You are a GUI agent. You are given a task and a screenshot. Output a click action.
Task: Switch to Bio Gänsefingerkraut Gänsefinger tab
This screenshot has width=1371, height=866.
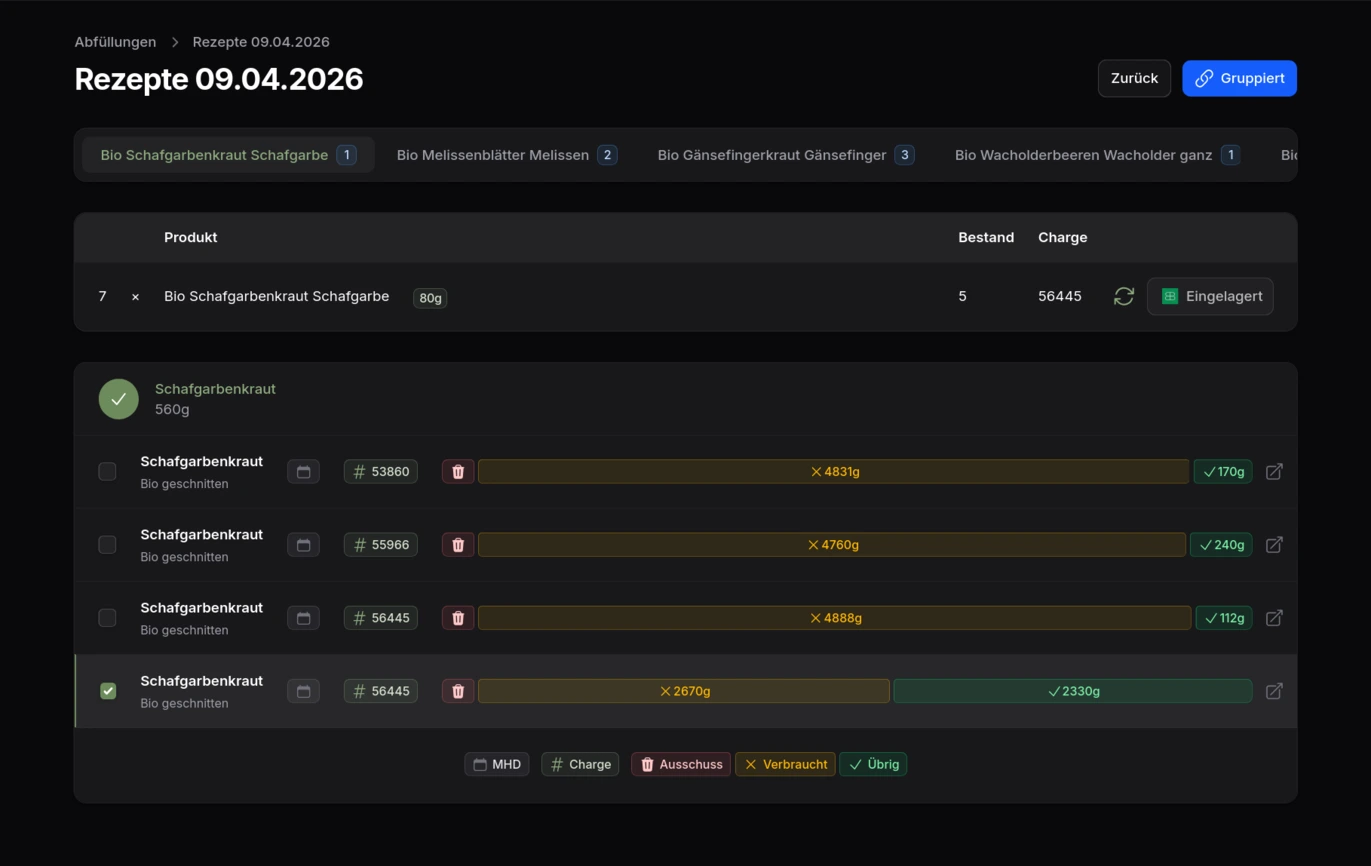tap(785, 155)
